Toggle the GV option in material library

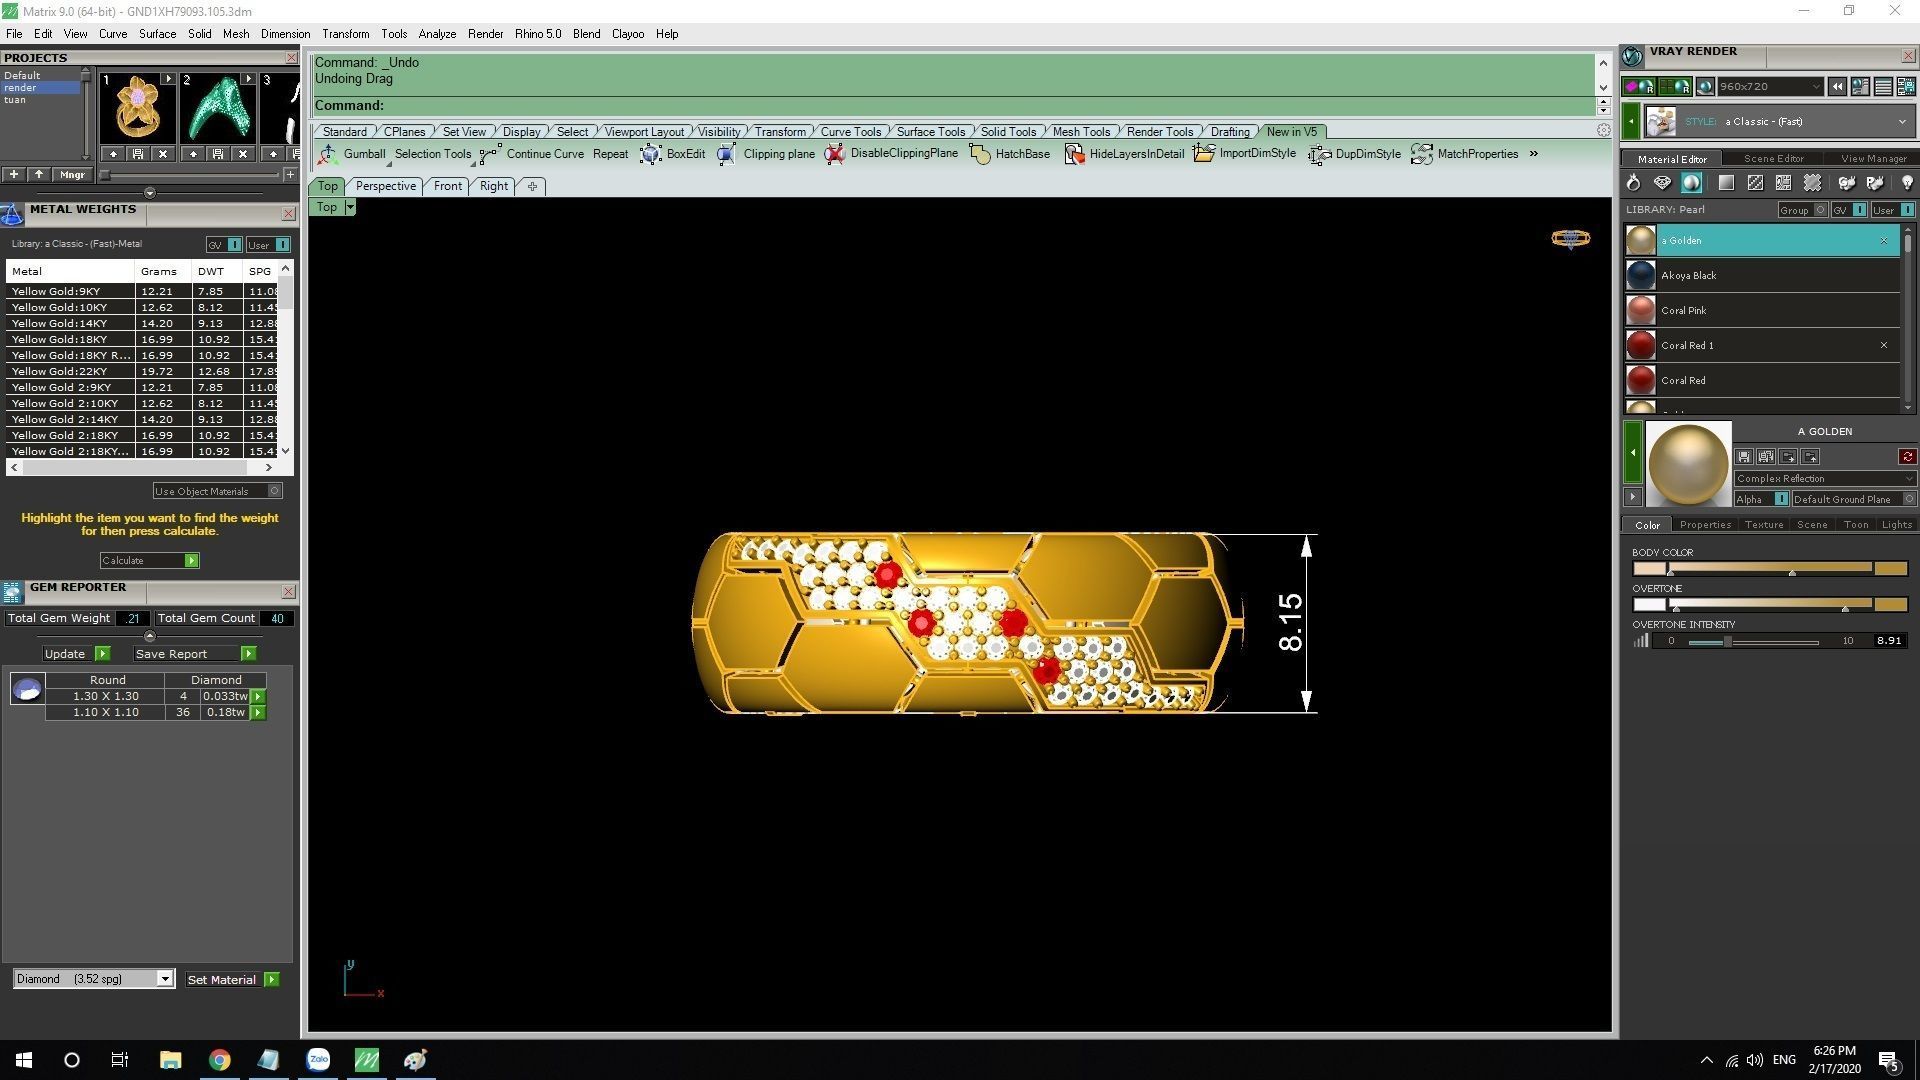coord(1849,210)
